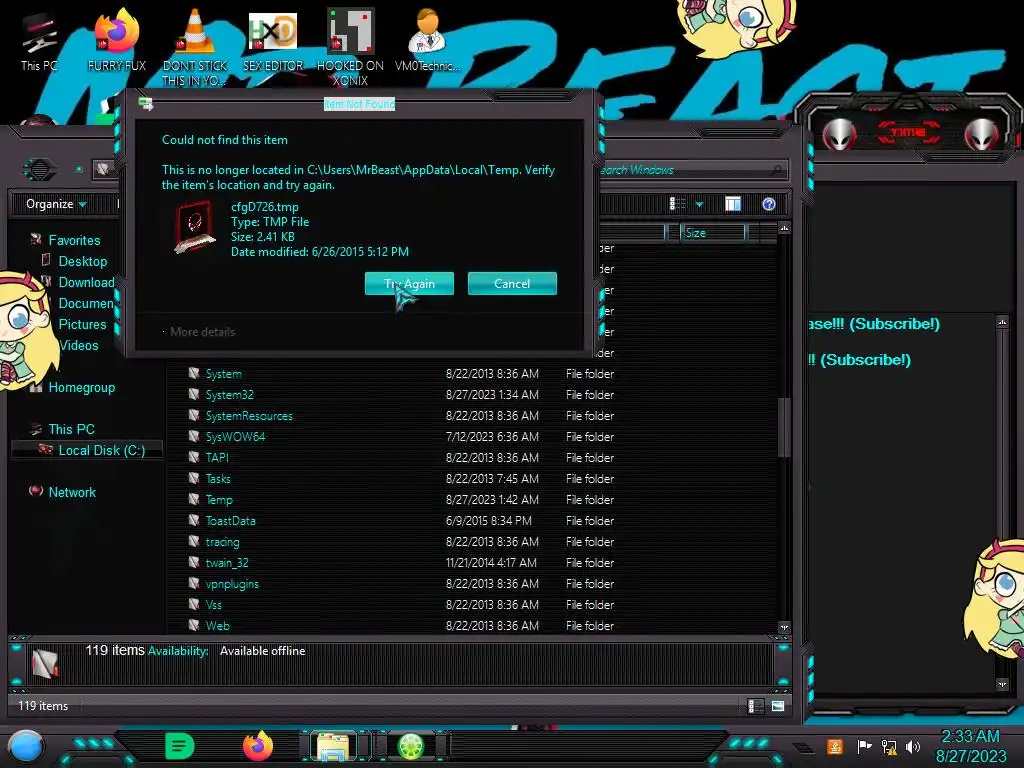Launch the Firefox shortcut labeled FURRY FUX

[x=117, y=40]
